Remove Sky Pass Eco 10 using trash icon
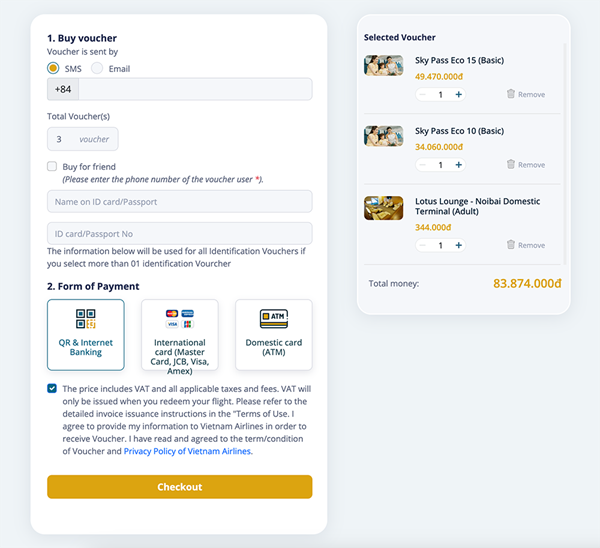600x548 pixels. point(510,164)
